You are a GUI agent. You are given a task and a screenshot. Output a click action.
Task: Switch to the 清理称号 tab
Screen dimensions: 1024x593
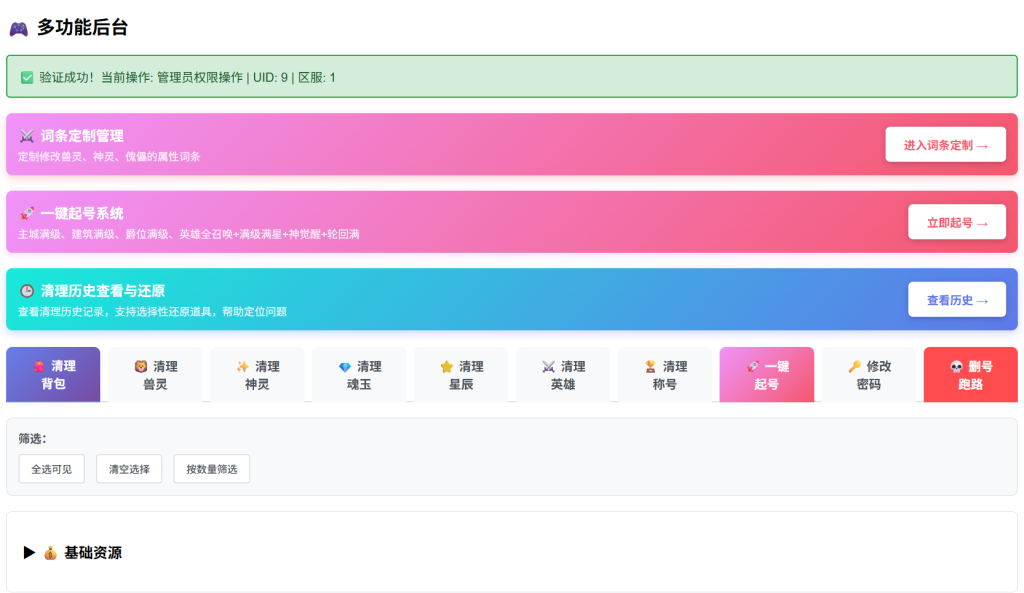[664, 375]
